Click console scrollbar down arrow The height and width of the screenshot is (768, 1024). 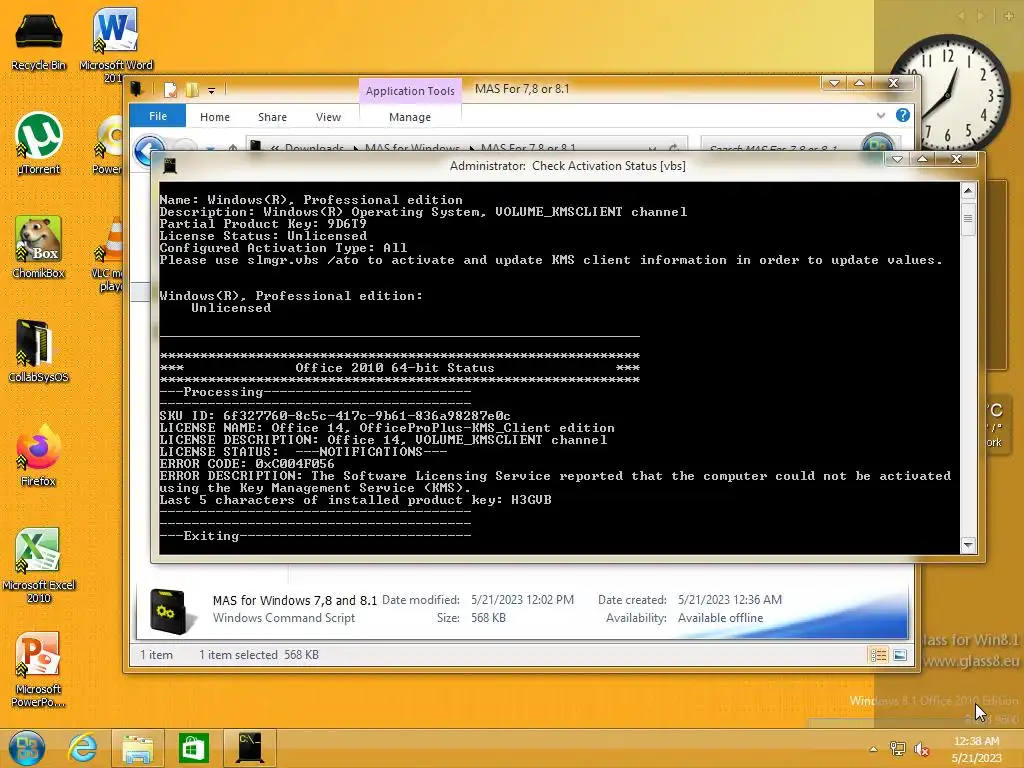(968, 545)
